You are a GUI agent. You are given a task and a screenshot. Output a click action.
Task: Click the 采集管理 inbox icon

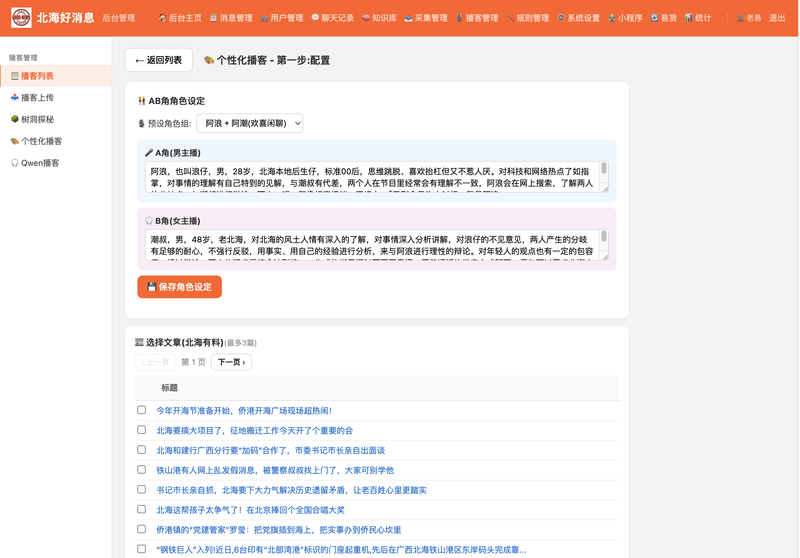click(408, 18)
